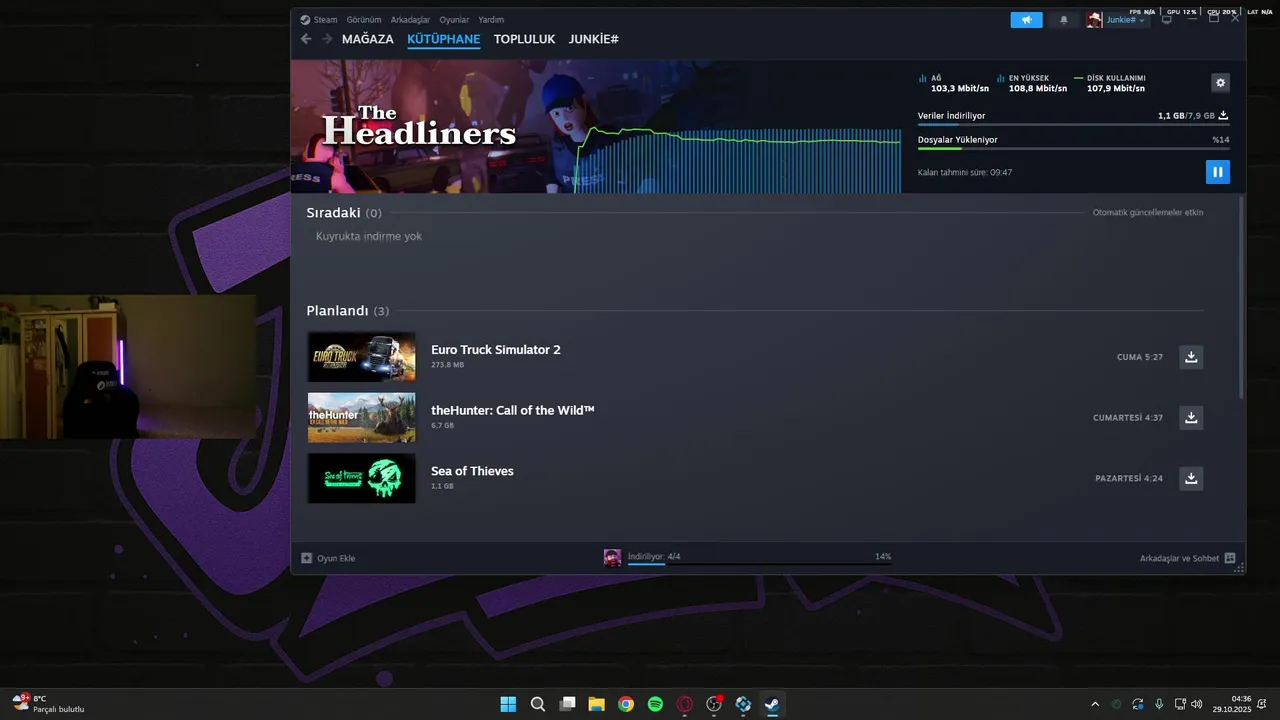Open the weather widget showing 8°C
This screenshot has width=1280, height=720.
(x=48, y=704)
